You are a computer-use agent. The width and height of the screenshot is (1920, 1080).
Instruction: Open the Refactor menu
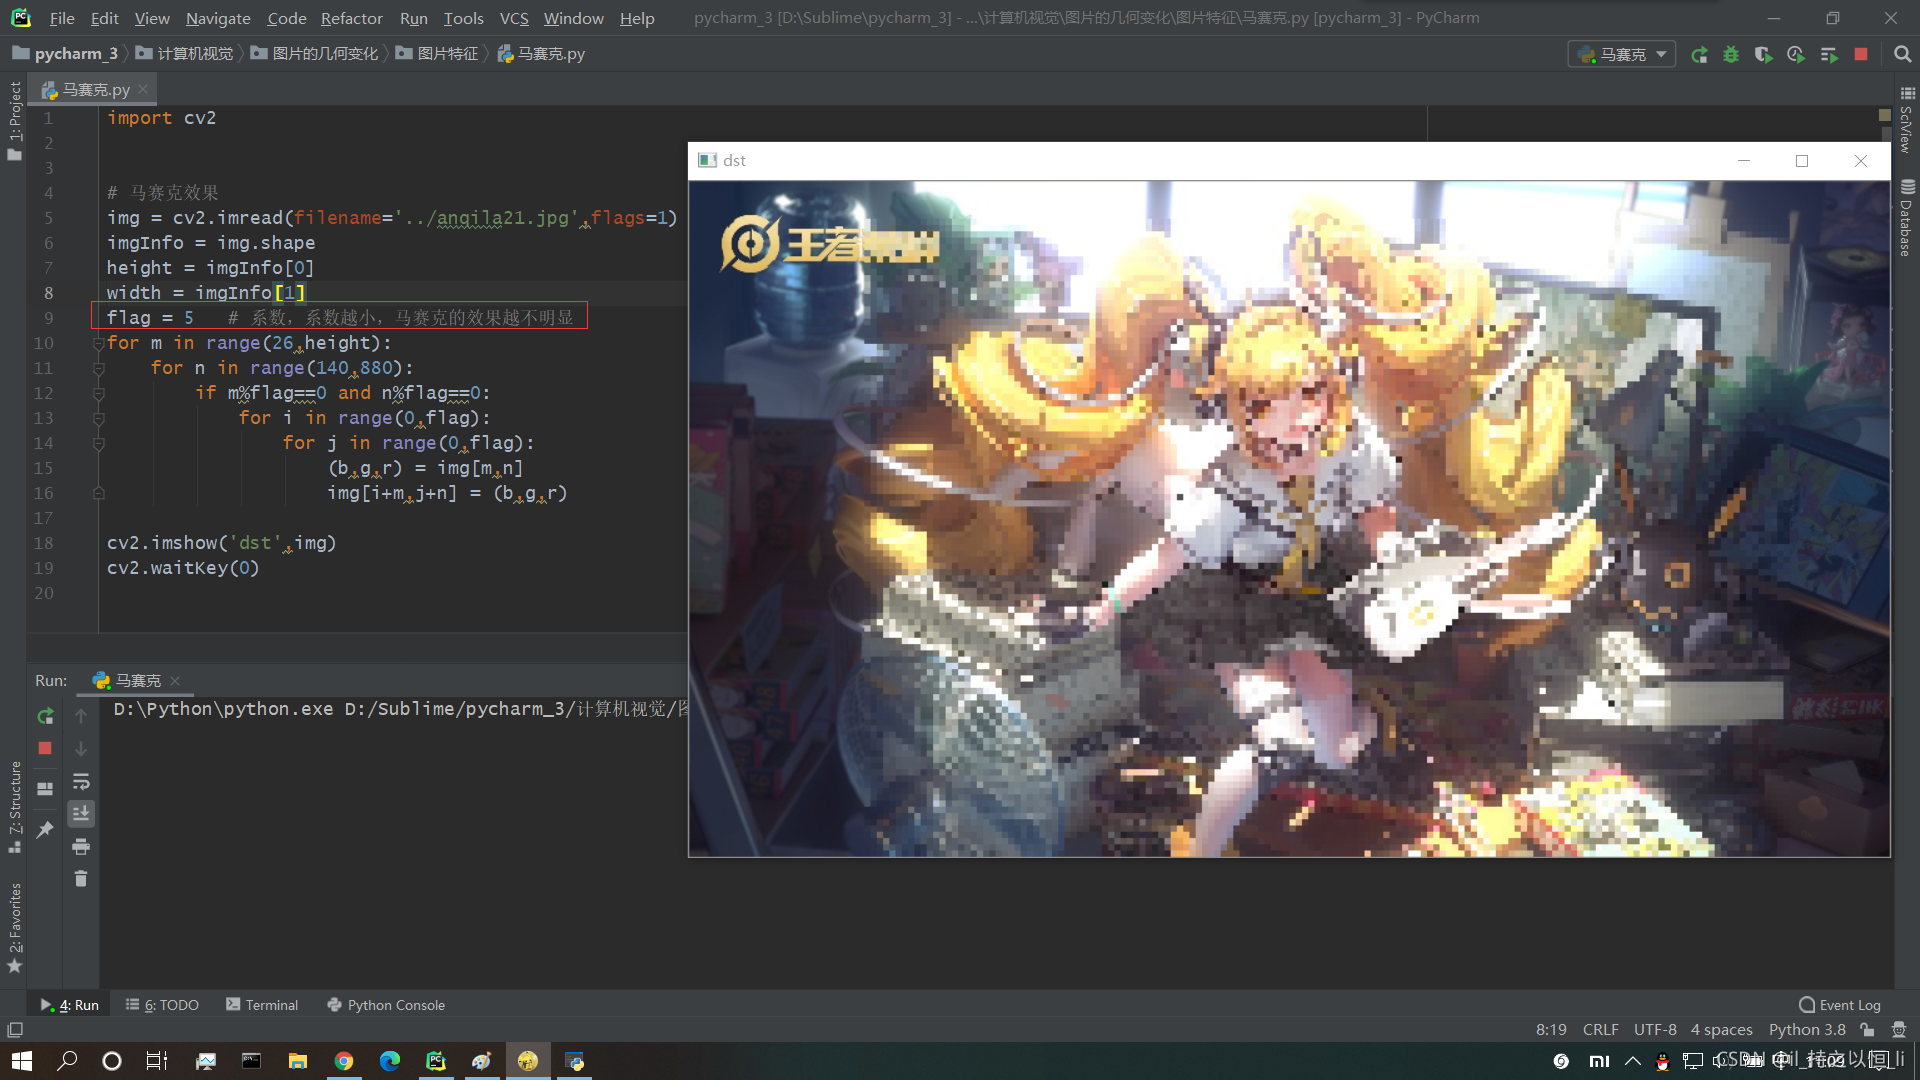click(351, 18)
